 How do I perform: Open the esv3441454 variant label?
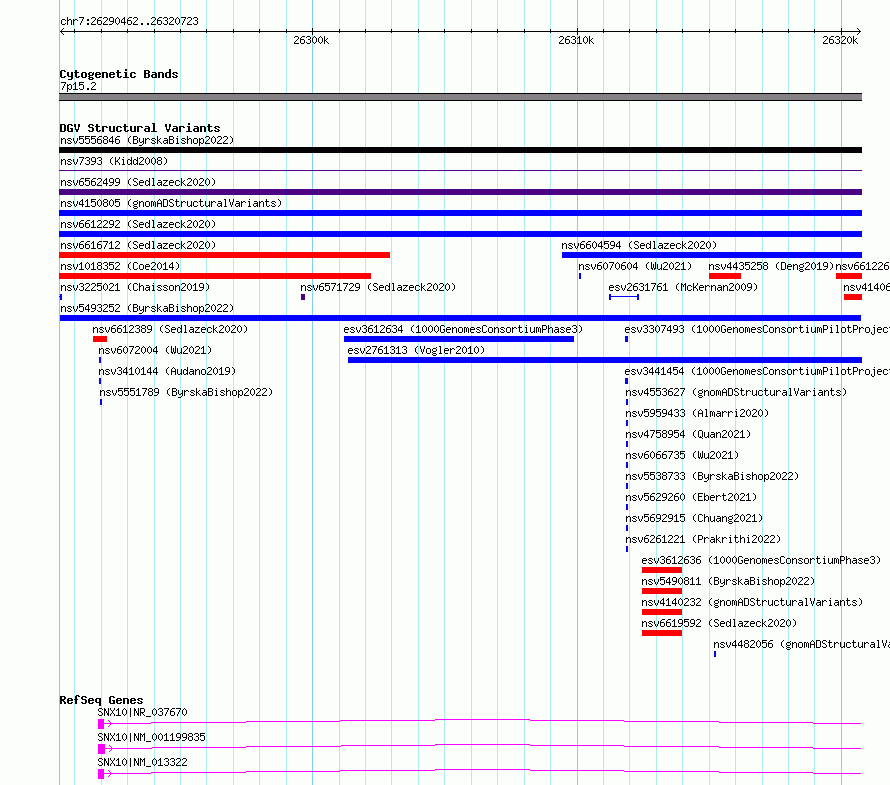click(x=757, y=371)
